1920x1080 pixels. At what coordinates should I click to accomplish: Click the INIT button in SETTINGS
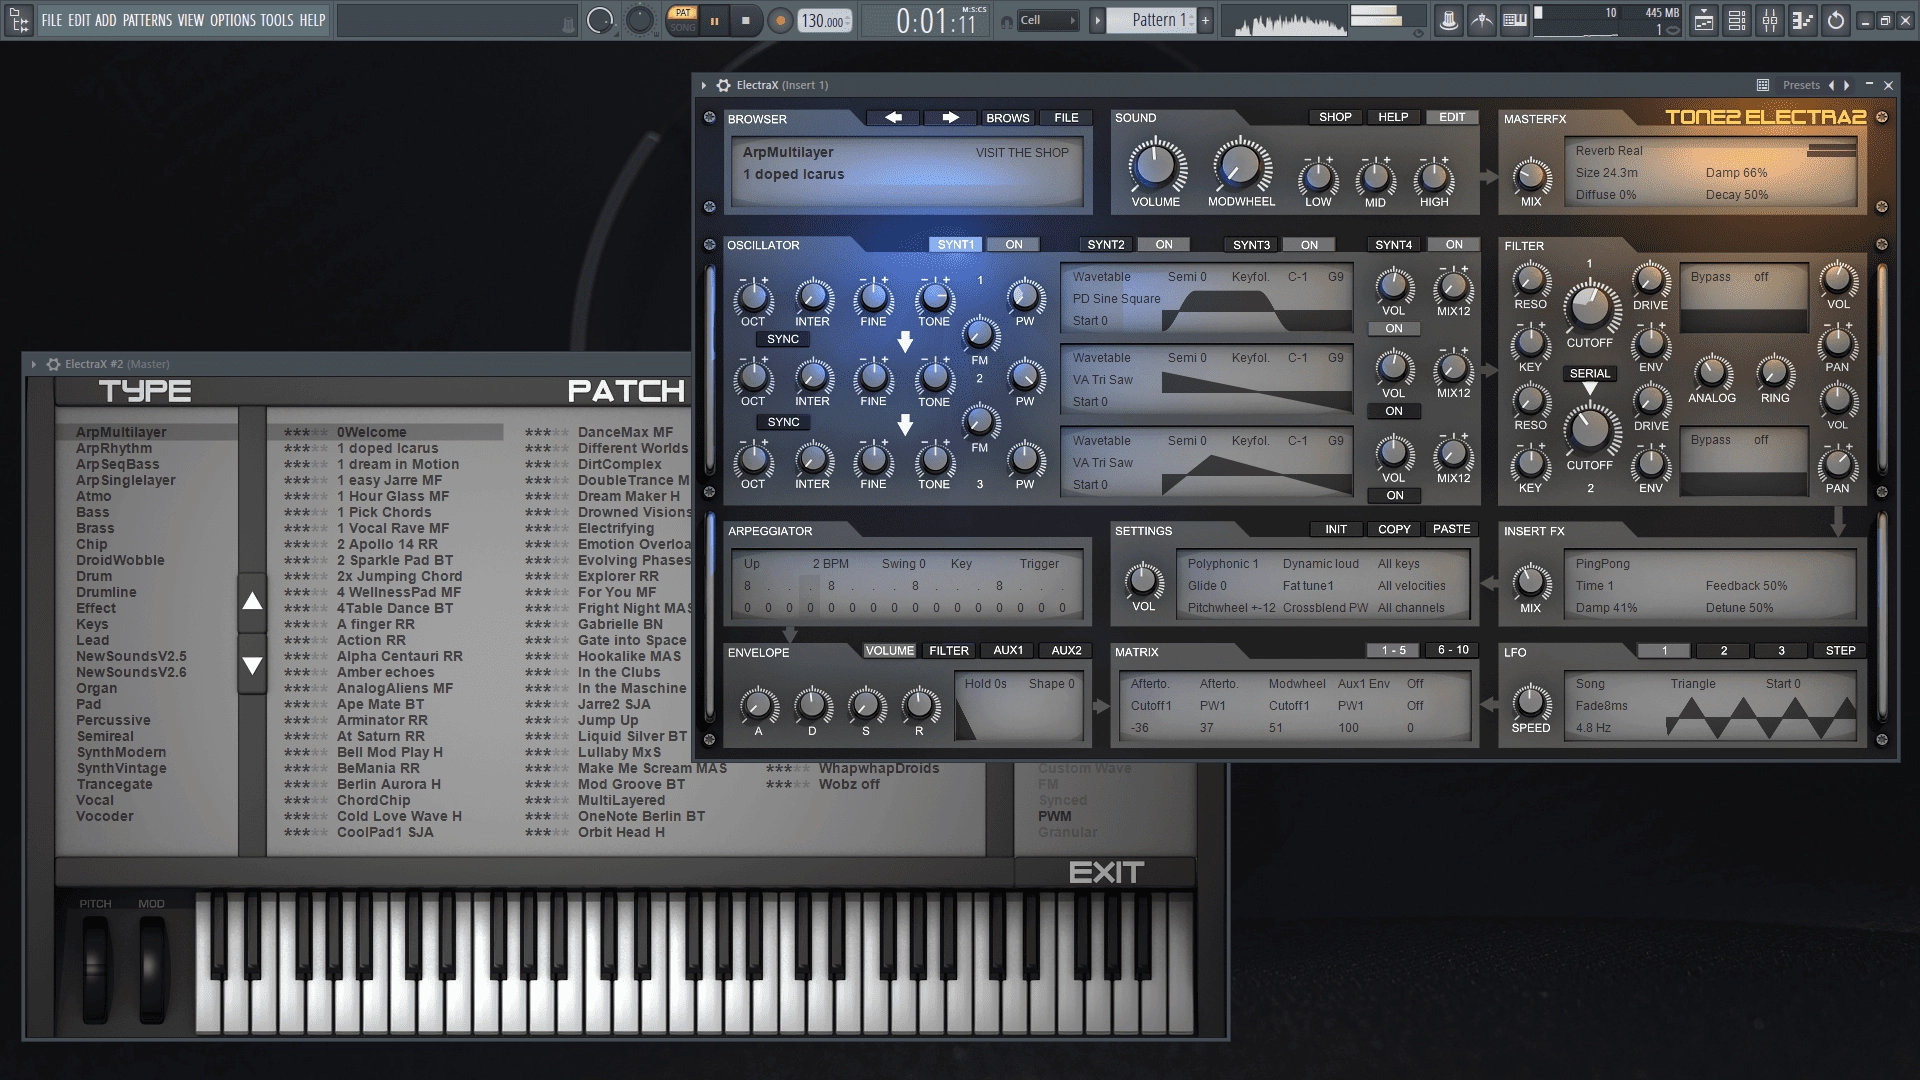1336,530
